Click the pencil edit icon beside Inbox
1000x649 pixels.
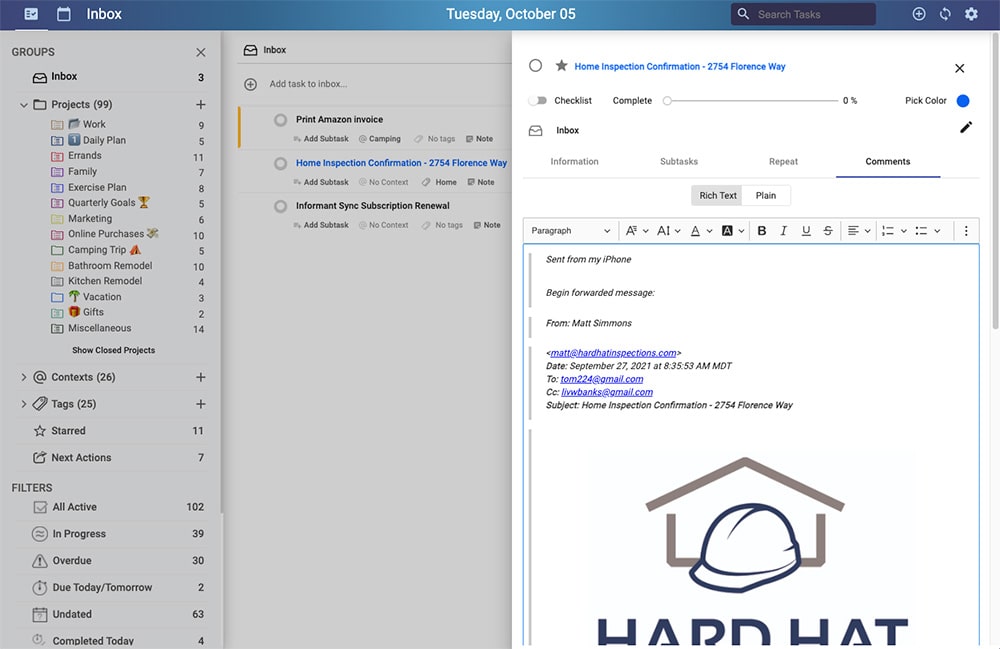pyautogui.click(x=965, y=127)
